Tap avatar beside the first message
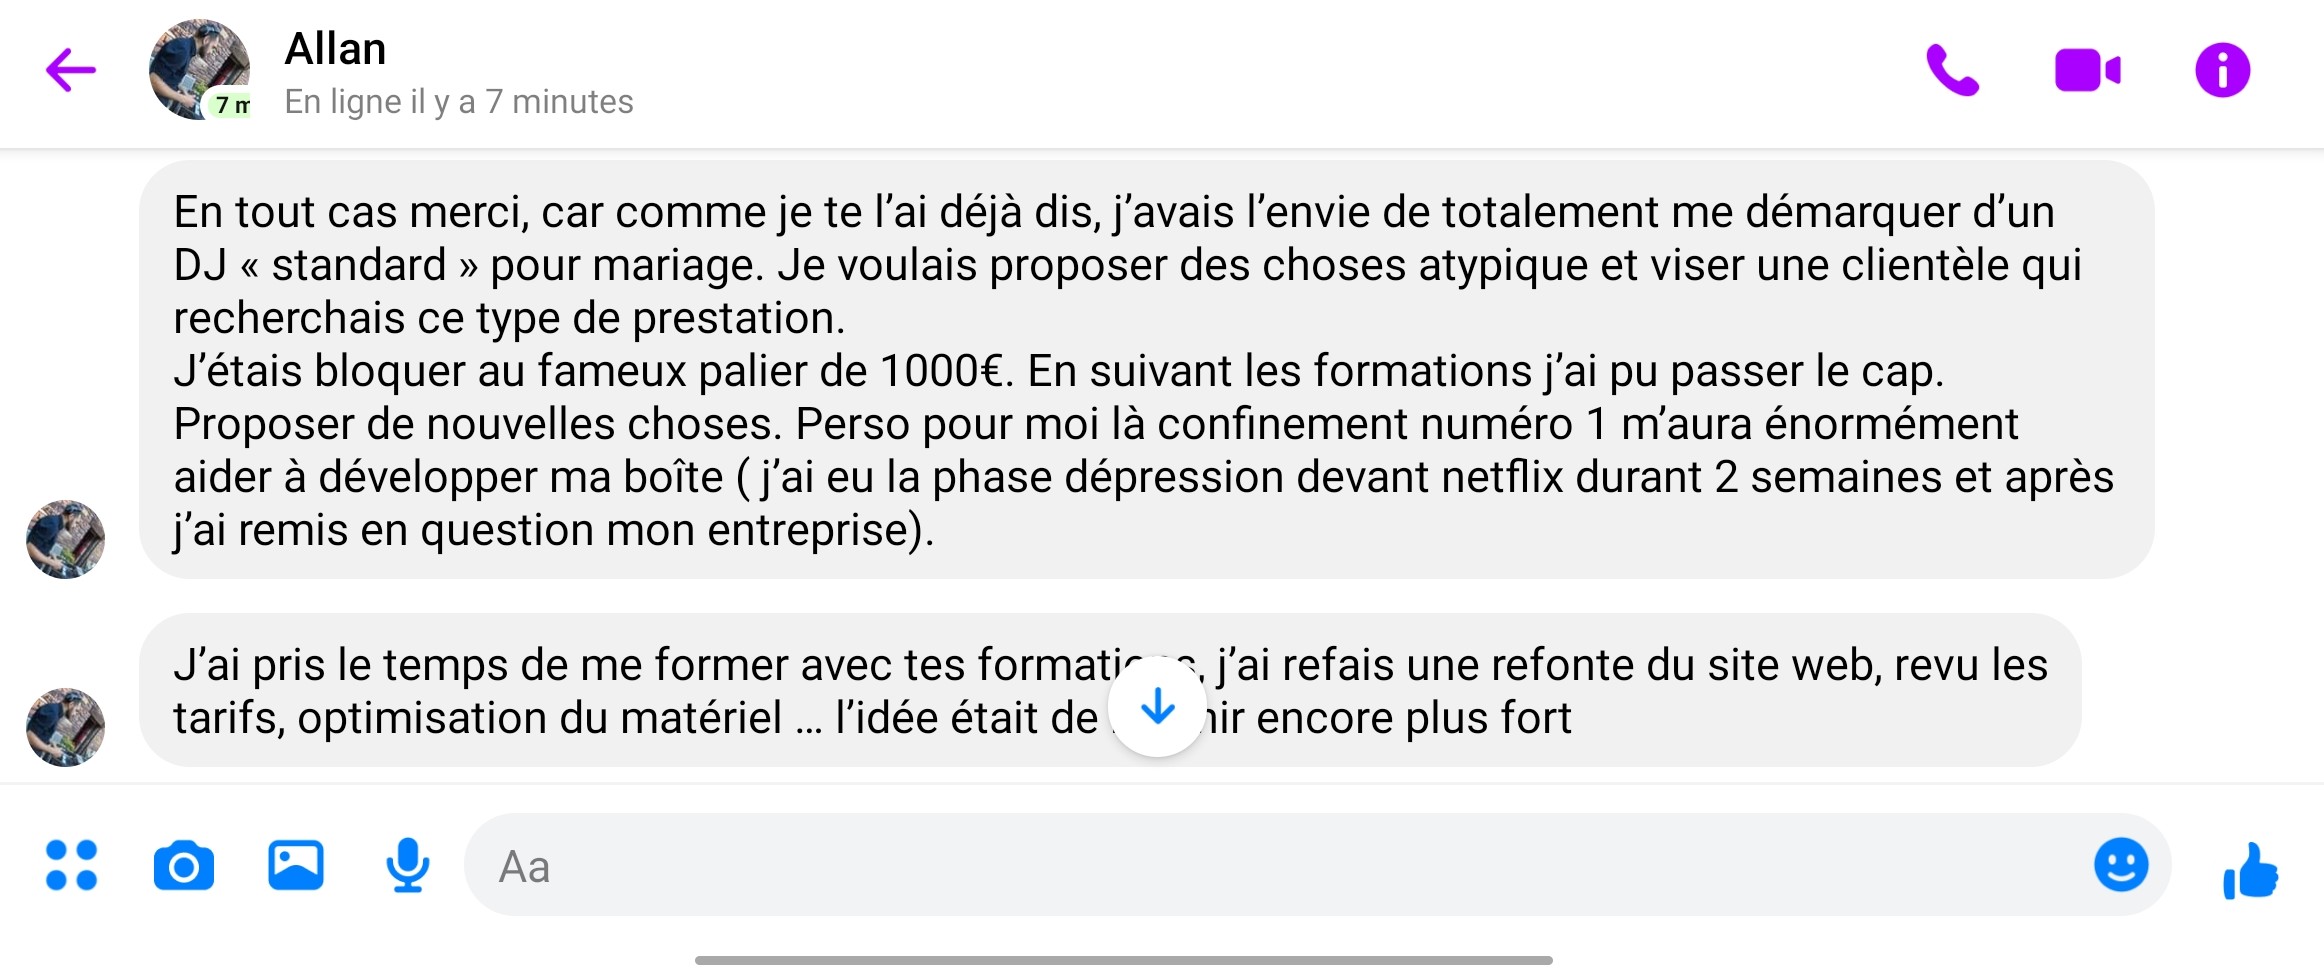 pos(65,539)
